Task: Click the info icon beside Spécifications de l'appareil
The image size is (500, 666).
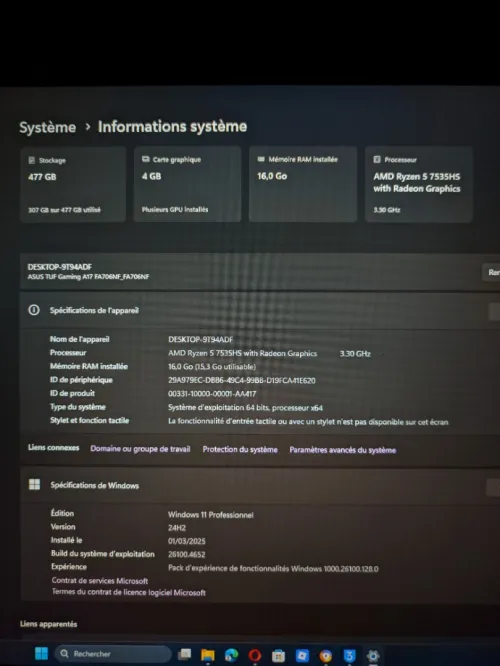Action: click(34, 310)
